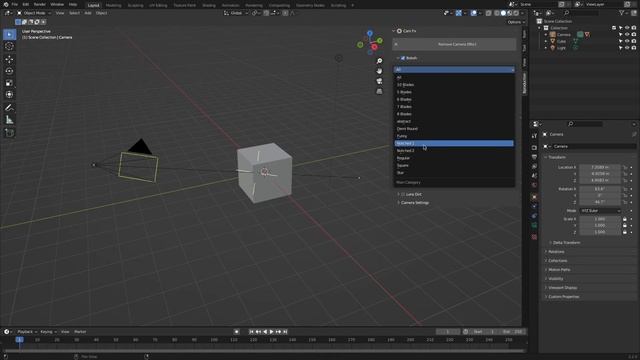640x360 pixels.
Task: Click the viewport Options button
Action: 516,22
